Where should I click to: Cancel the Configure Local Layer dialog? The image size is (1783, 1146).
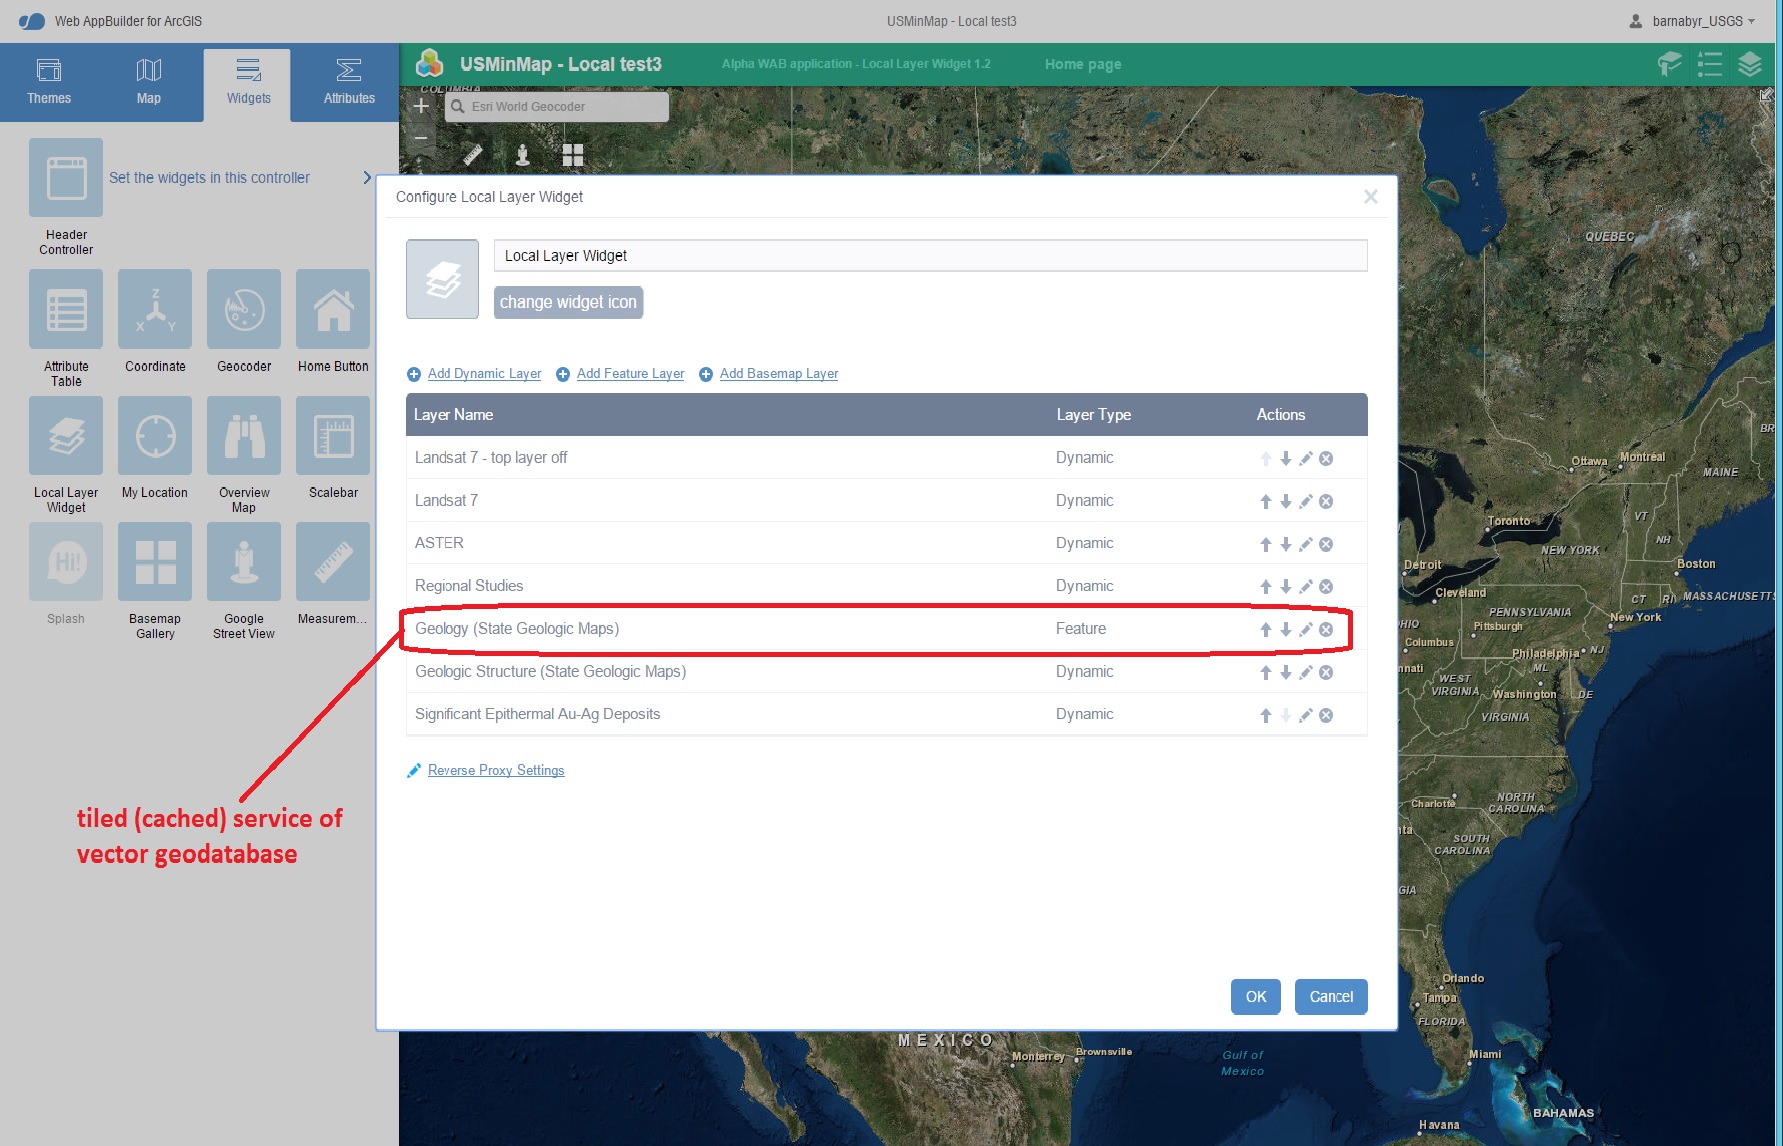(x=1331, y=996)
